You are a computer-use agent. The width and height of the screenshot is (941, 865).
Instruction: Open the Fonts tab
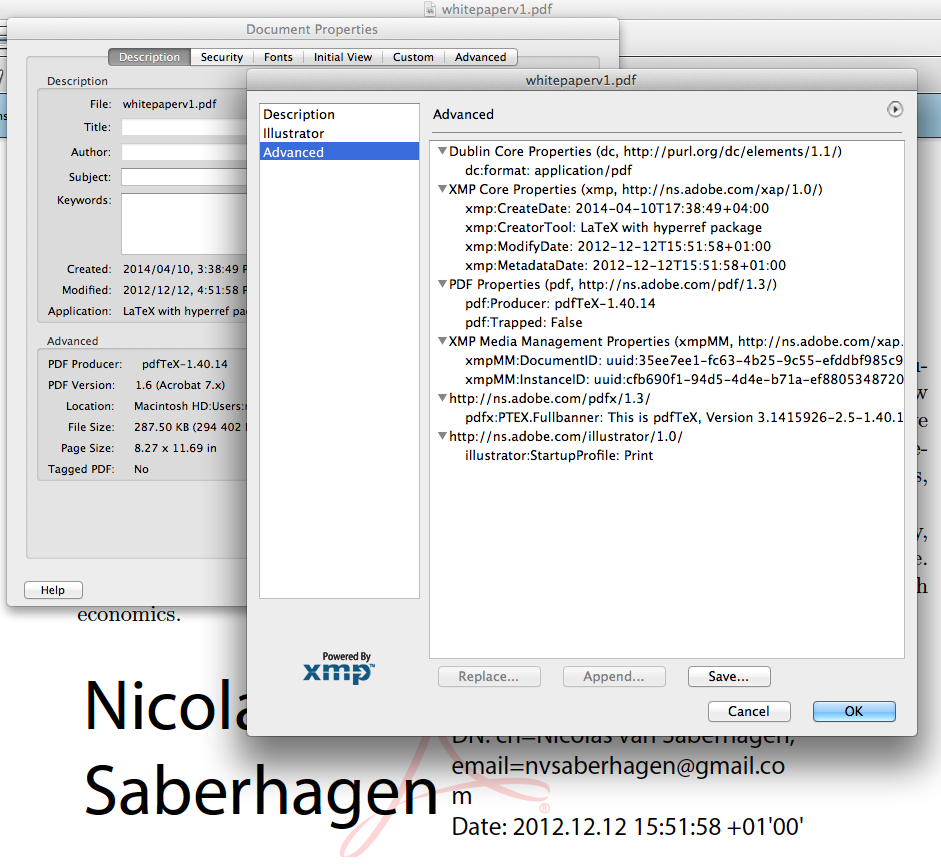[x=278, y=57]
